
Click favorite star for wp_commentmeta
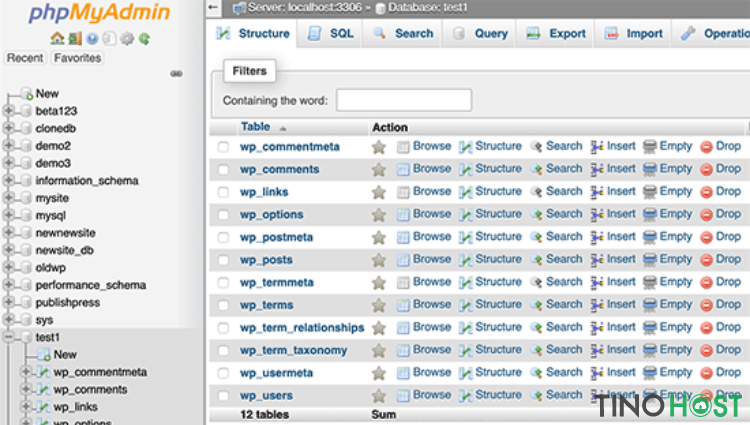pyautogui.click(x=379, y=147)
